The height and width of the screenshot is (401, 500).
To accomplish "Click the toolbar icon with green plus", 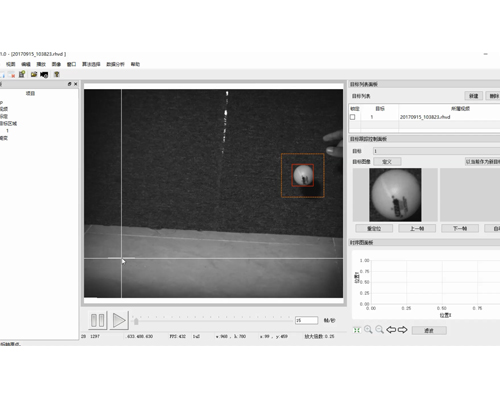I will pos(22,74).
